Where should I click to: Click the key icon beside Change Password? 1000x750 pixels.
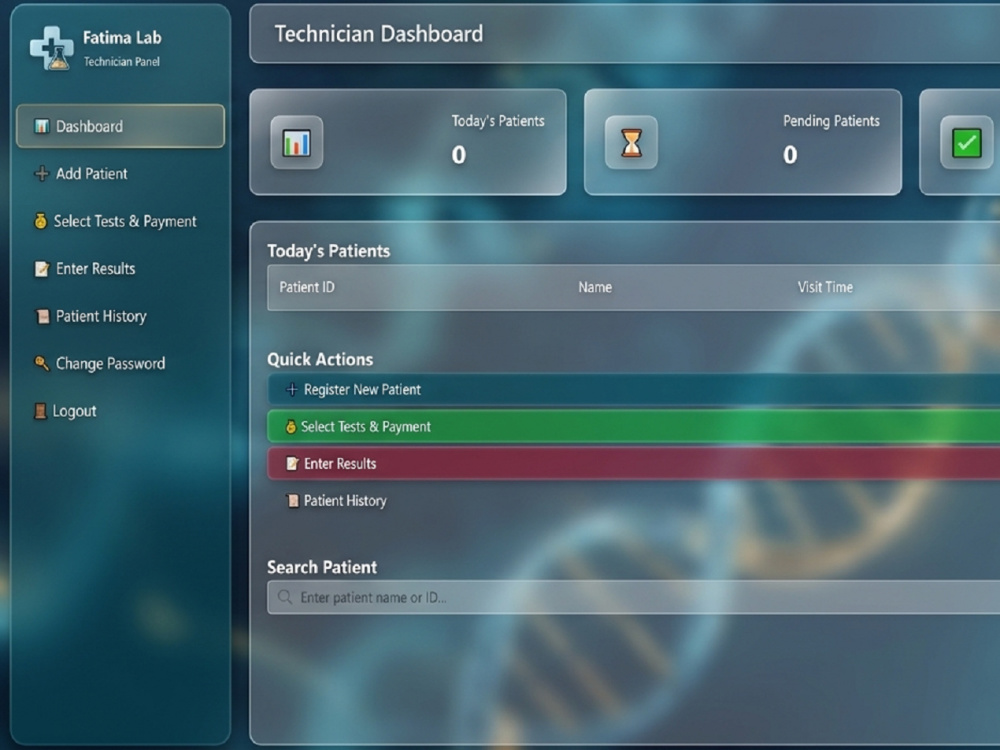pos(41,364)
